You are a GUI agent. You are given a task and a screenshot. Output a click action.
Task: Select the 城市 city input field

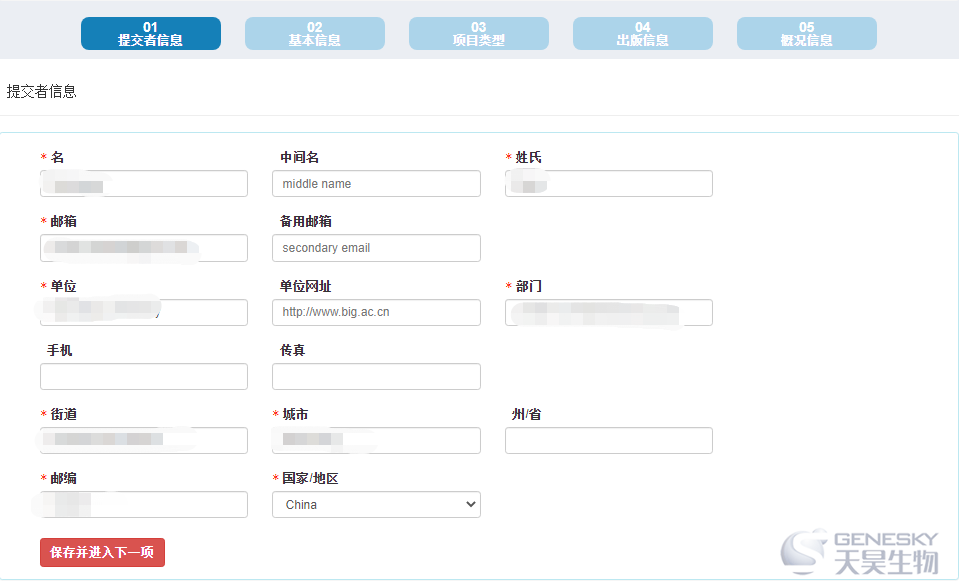(x=376, y=441)
